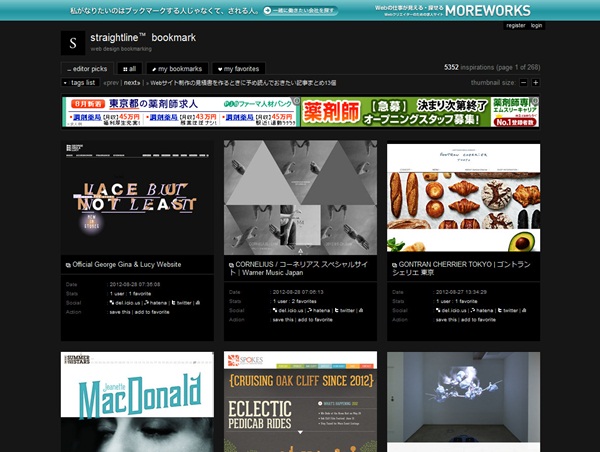
Task: Open the Jeanette MacDonald thumbnail
Action: pyautogui.click(x=137, y=402)
